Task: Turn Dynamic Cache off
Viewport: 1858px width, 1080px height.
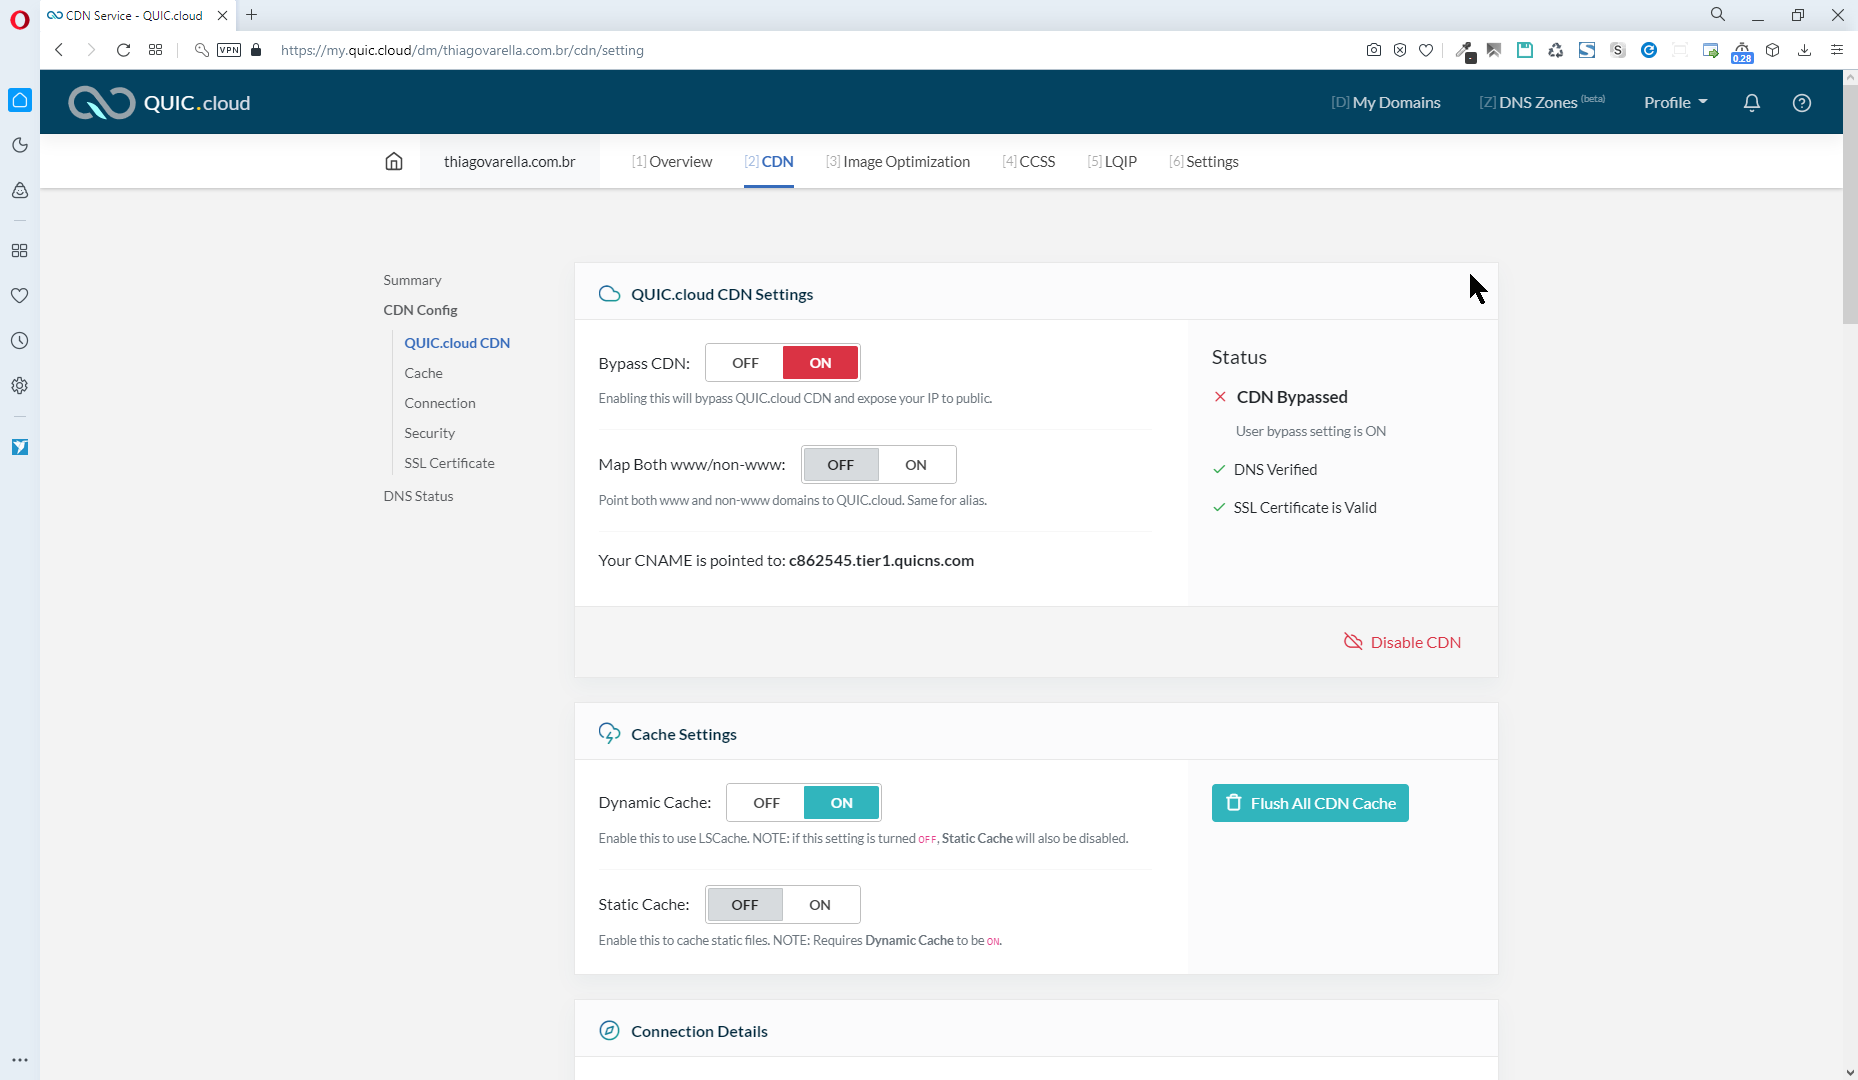Action: (x=766, y=803)
